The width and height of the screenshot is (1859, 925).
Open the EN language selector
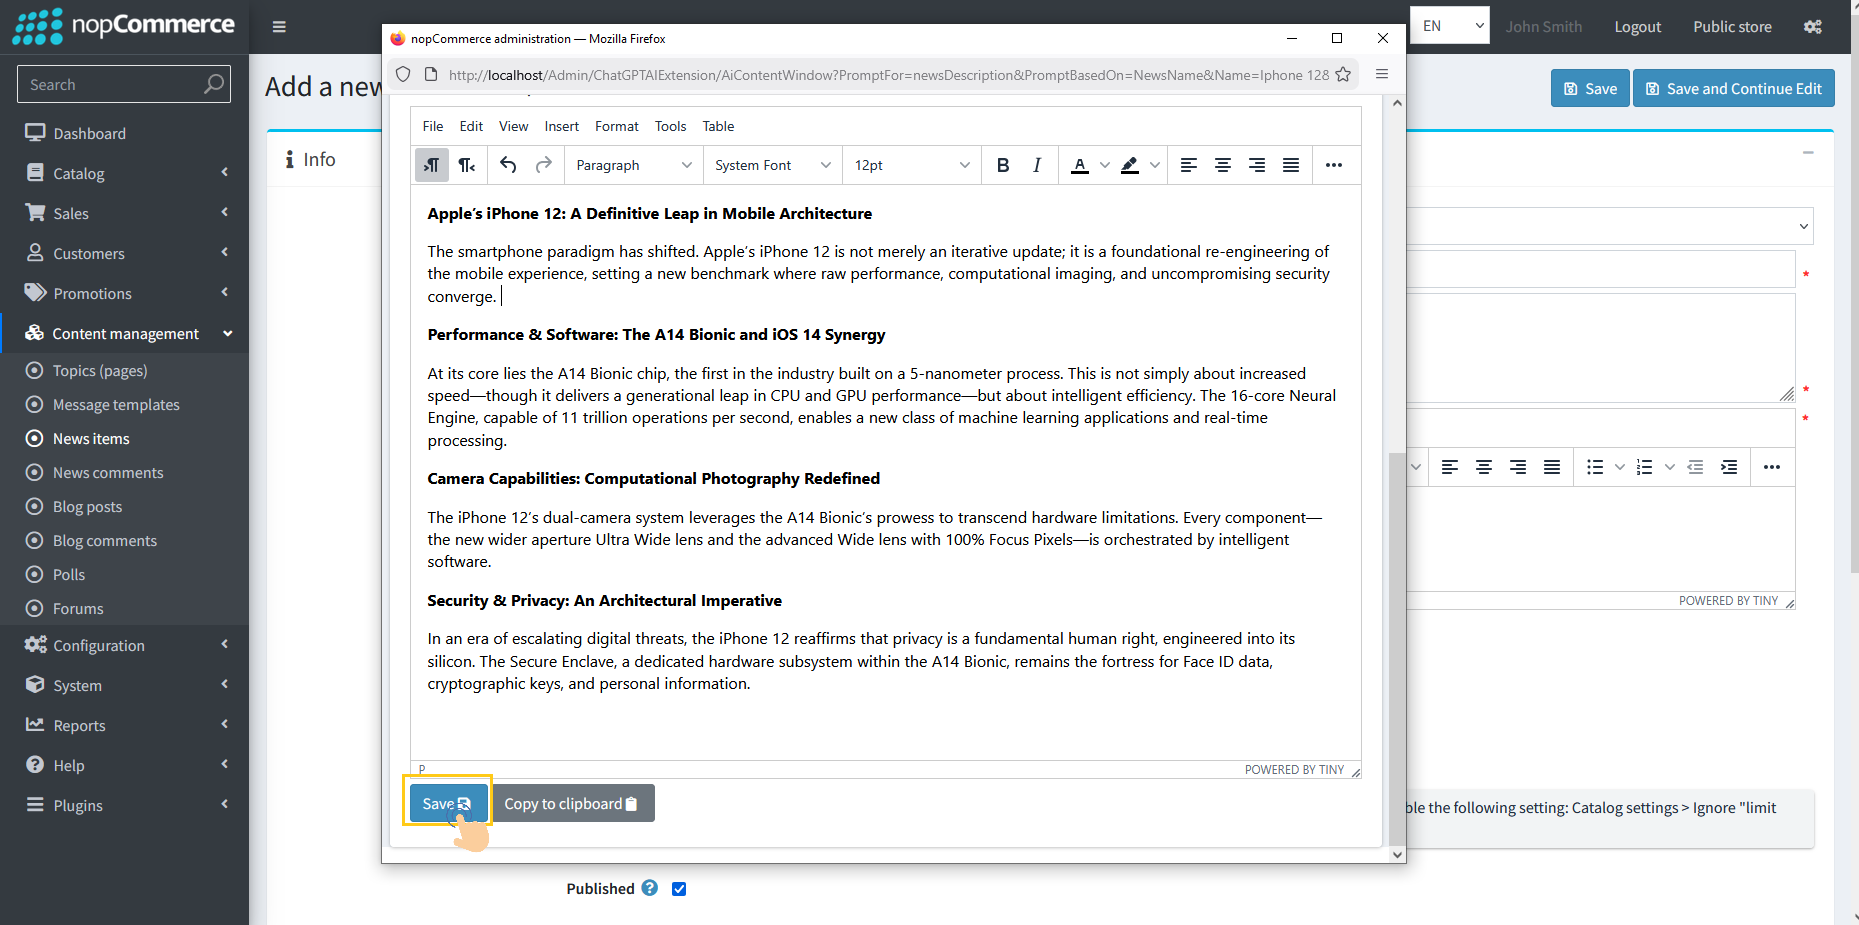[1449, 25]
